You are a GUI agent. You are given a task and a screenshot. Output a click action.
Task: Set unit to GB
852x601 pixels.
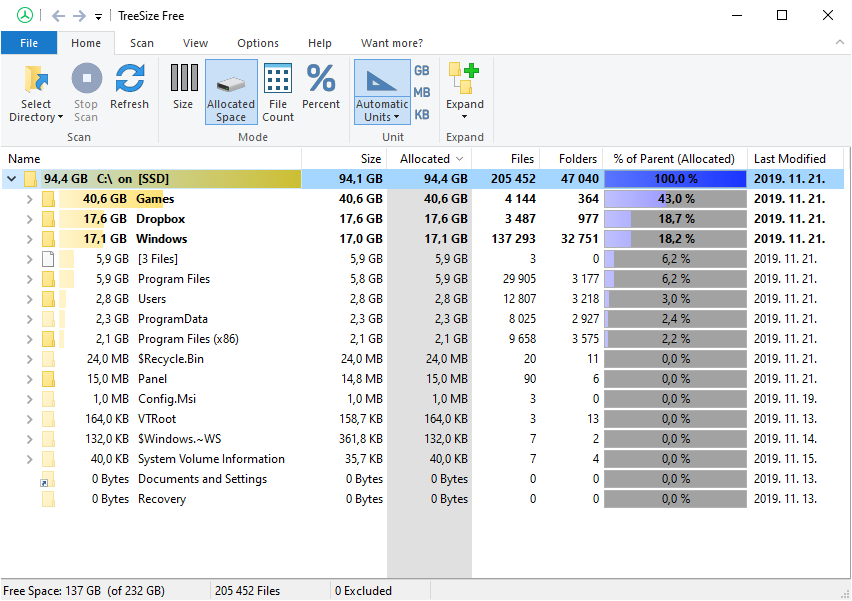422,71
